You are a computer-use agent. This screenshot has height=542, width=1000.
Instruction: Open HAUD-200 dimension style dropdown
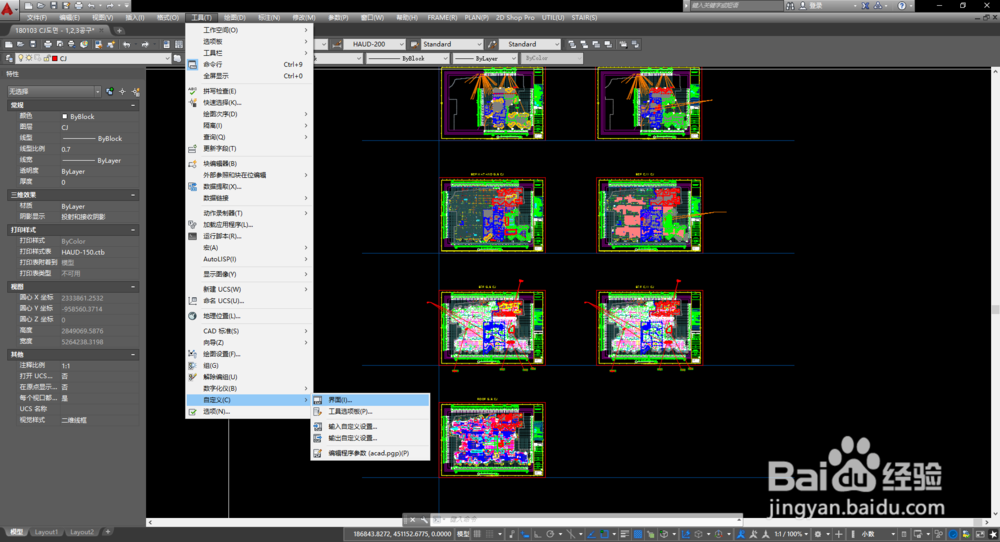tap(376, 44)
